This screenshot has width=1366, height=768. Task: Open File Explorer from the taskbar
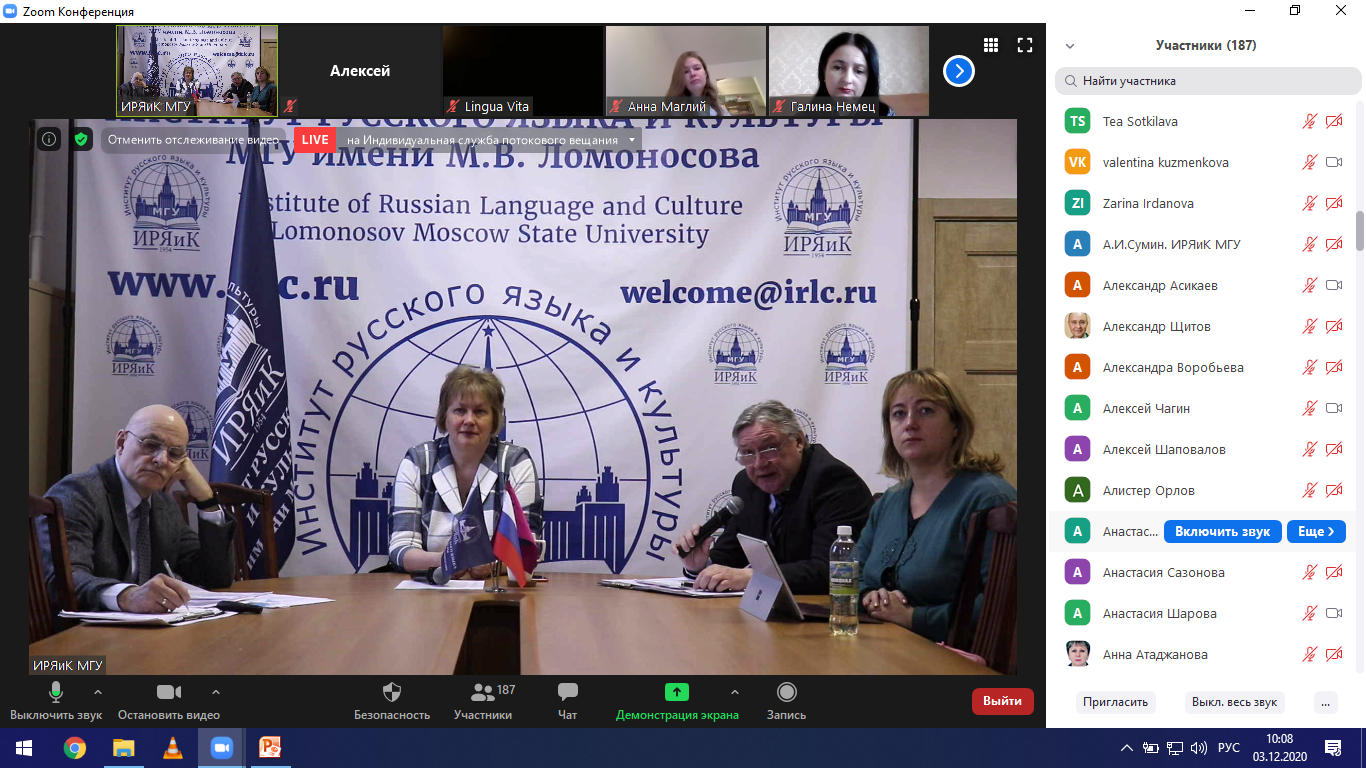click(x=123, y=747)
